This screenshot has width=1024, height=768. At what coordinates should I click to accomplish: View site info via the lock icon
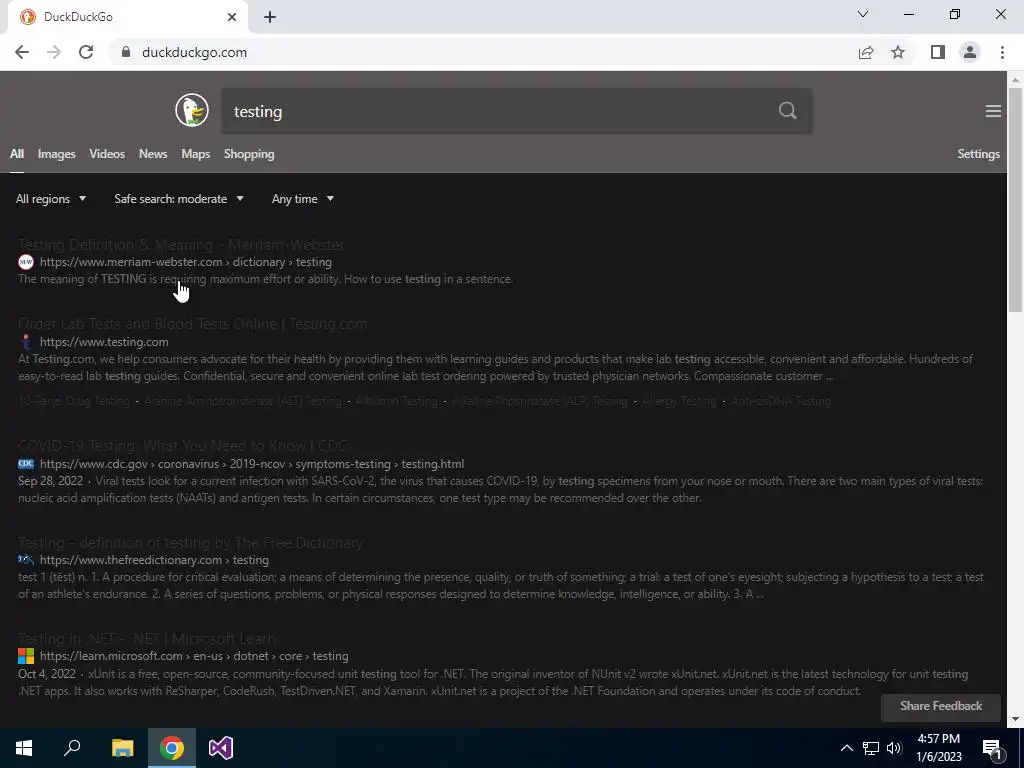click(x=126, y=52)
